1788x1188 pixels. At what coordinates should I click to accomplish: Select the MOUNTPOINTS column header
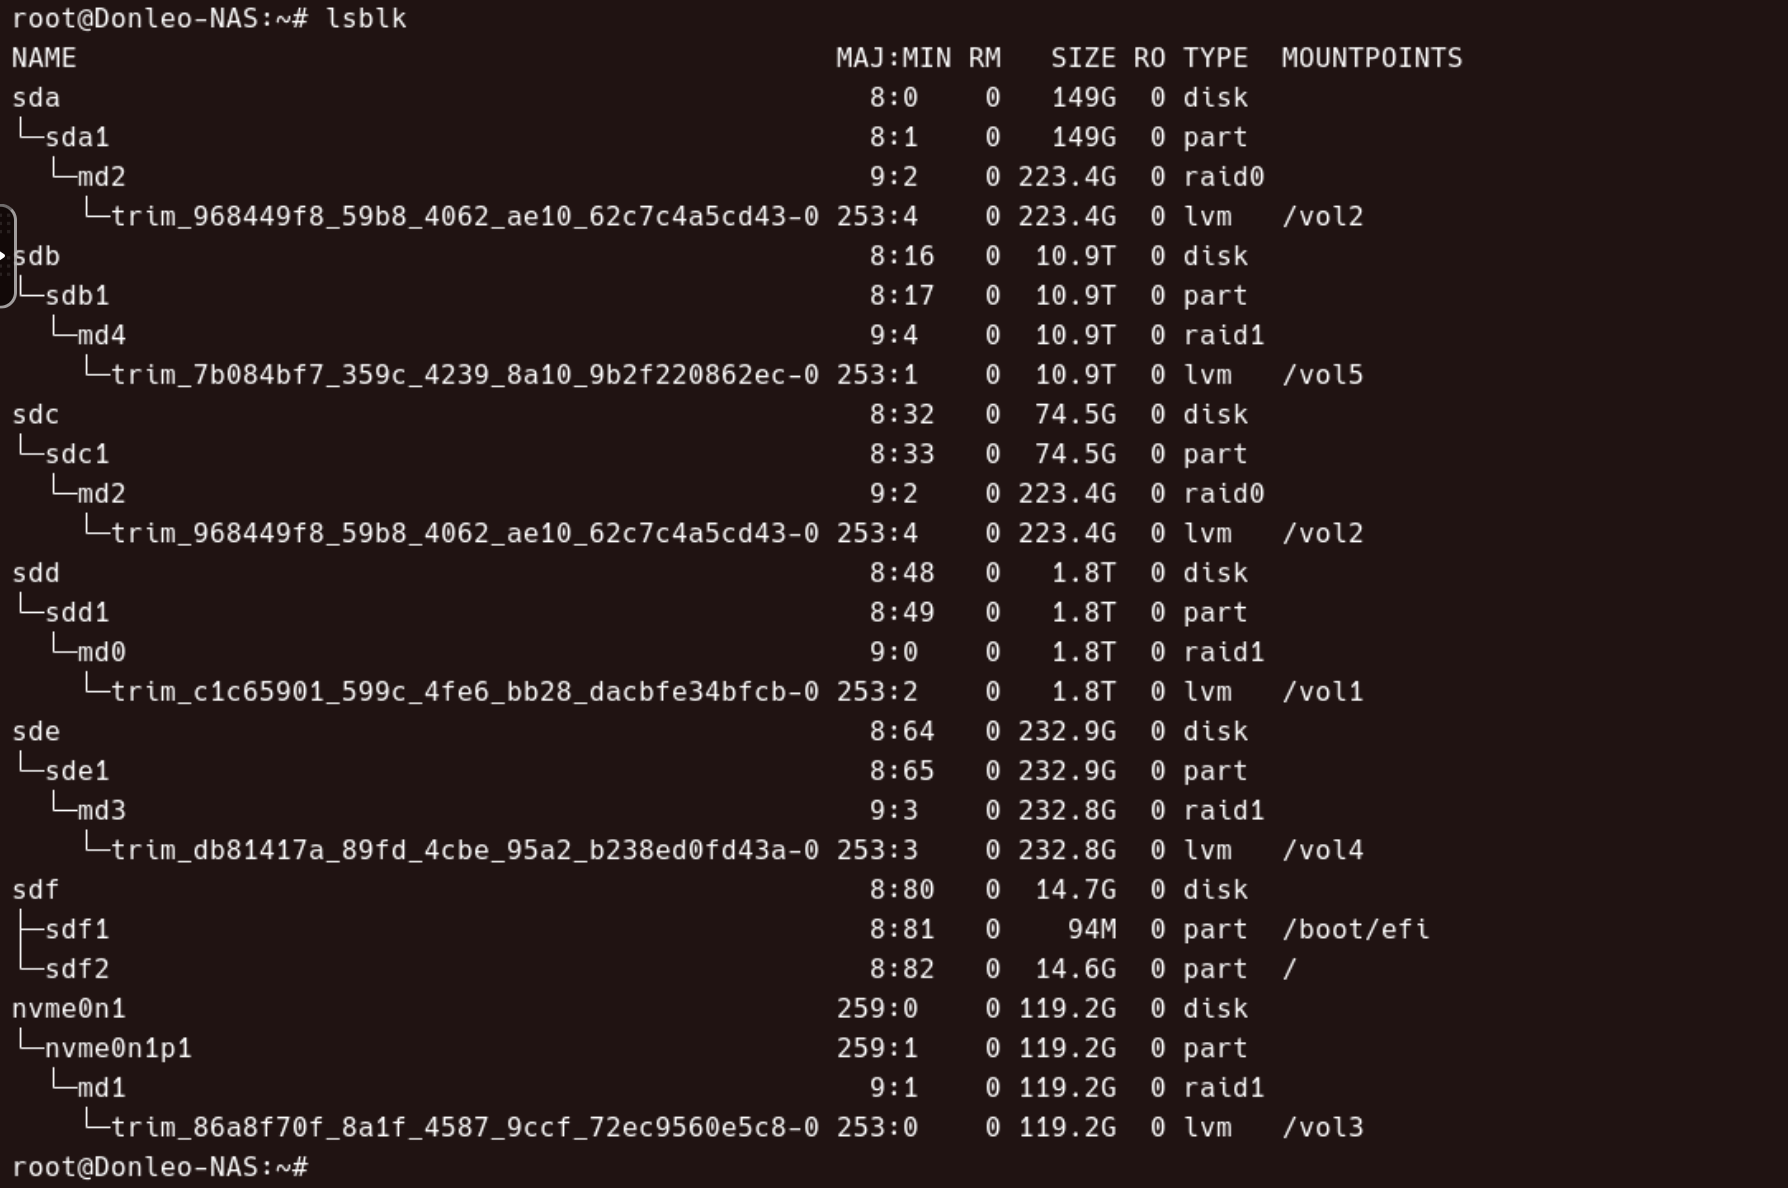[x=1372, y=58]
